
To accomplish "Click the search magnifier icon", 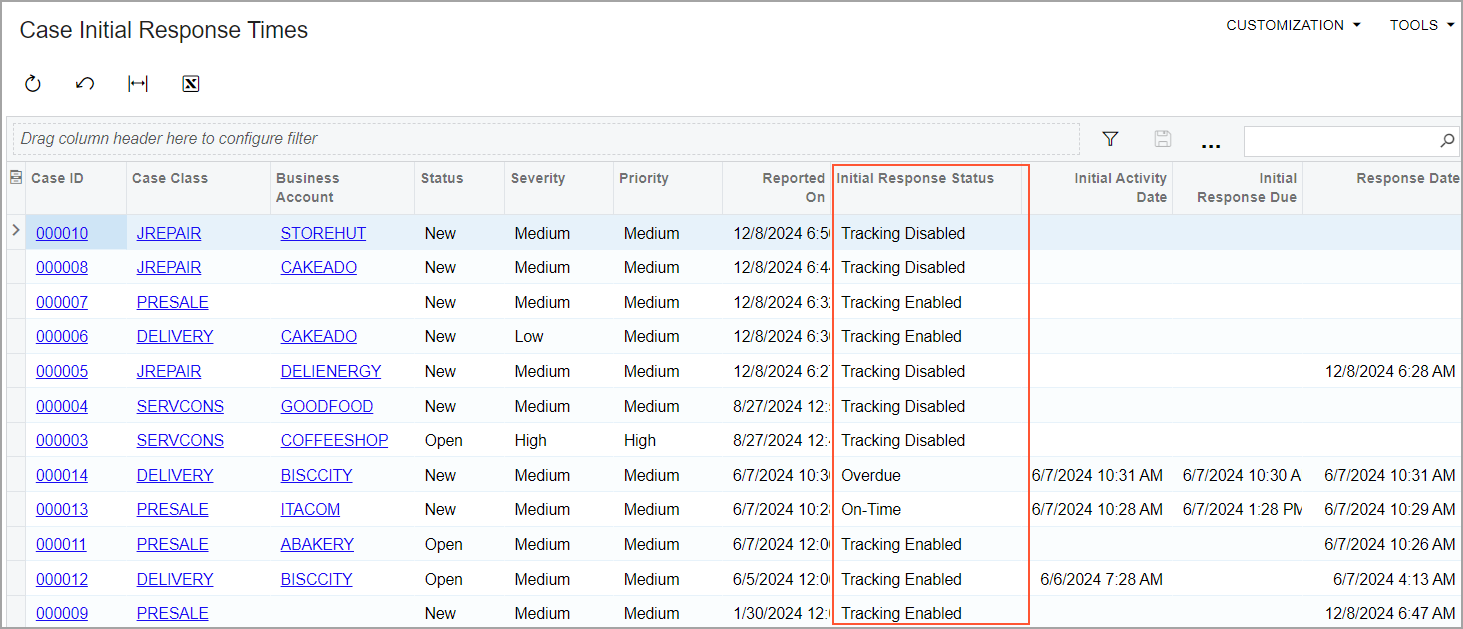I will 1447,141.
